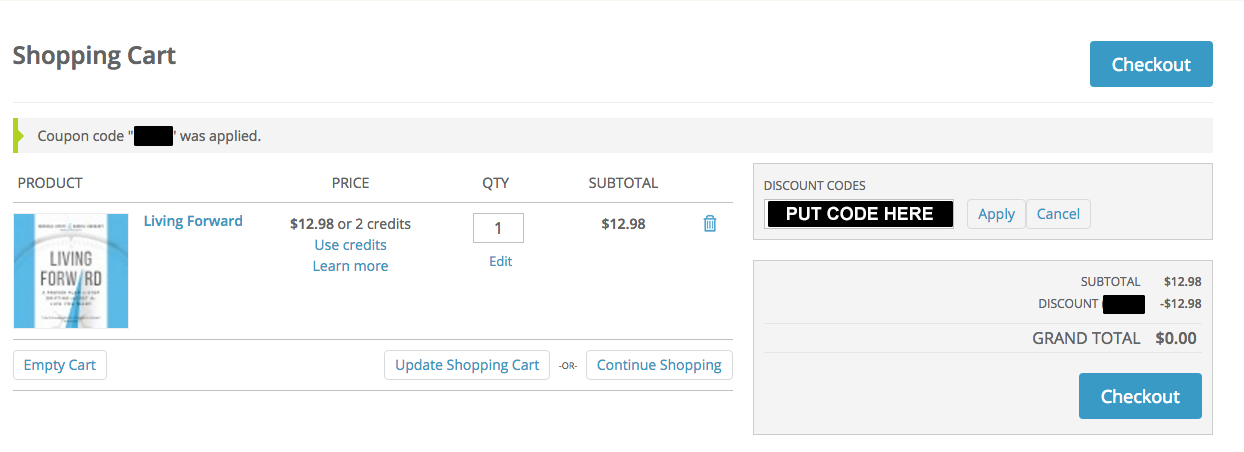Open the Living Forward product title link

(193, 221)
